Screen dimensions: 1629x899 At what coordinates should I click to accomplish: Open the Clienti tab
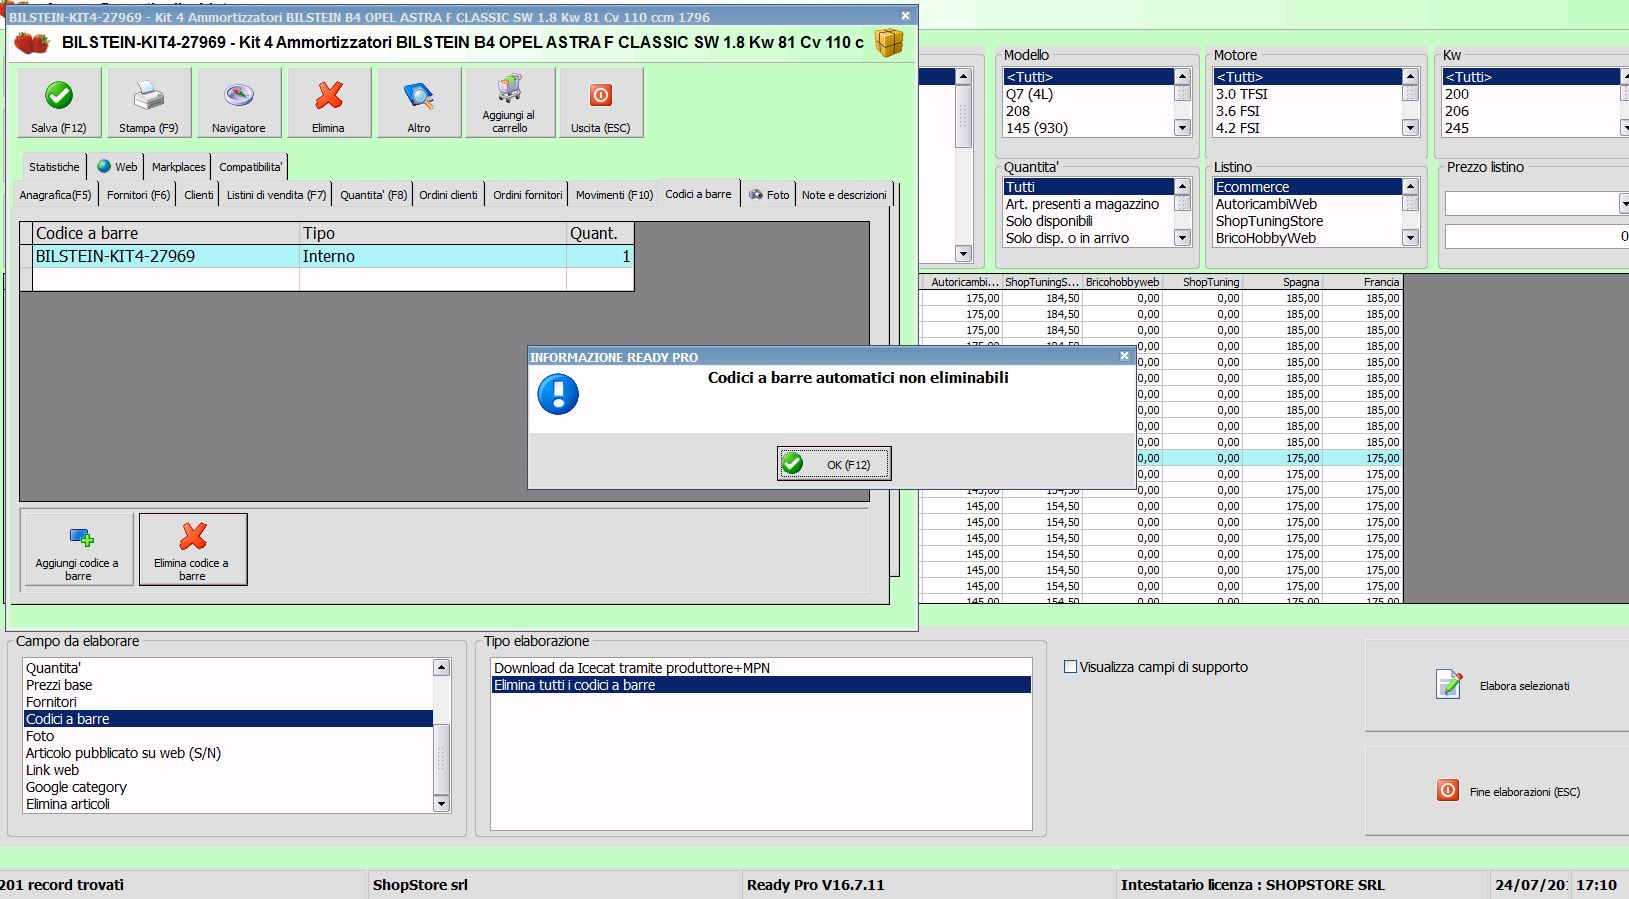[198, 195]
